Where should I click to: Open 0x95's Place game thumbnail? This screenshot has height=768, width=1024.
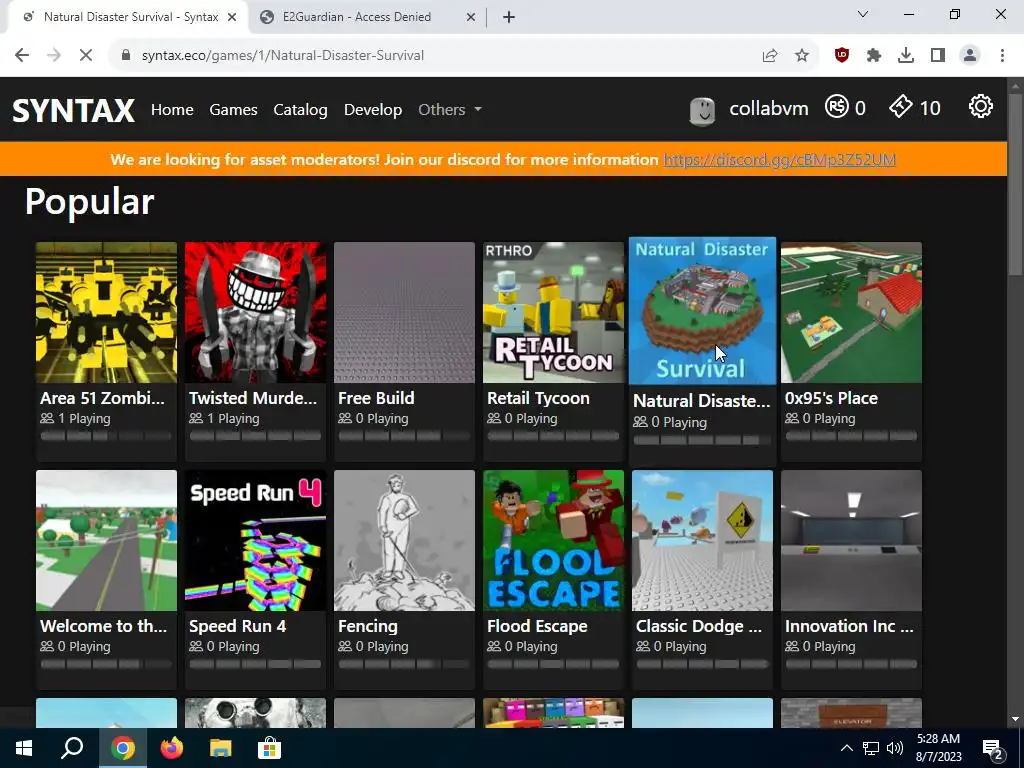pos(851,312)
